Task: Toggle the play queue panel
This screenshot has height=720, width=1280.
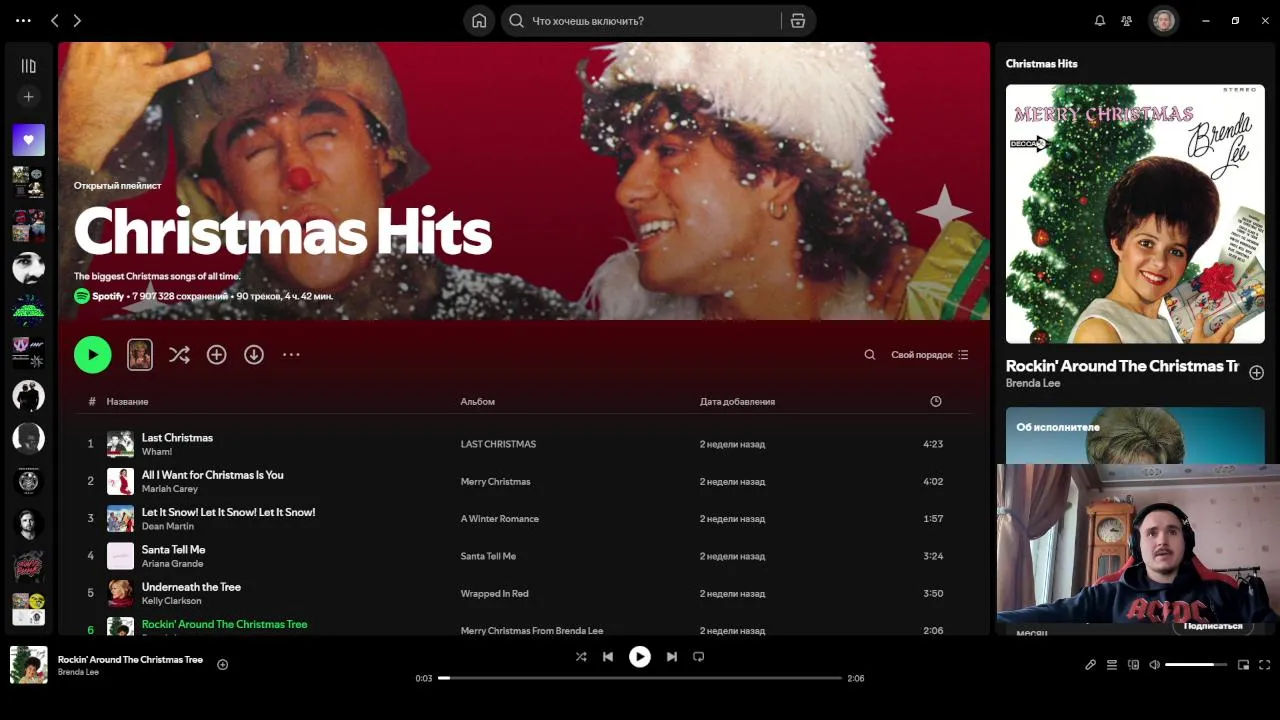Action: [x=1112, y=665]
